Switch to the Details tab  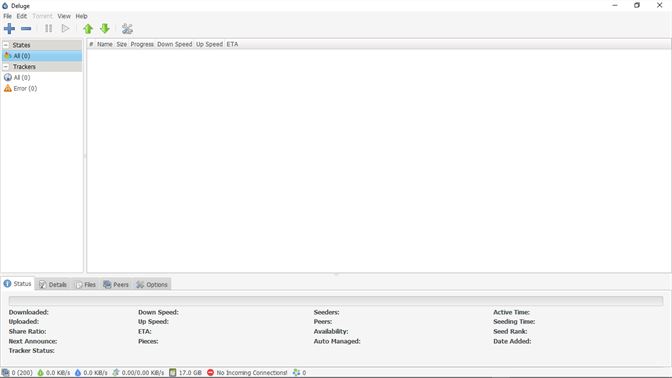tap(53, 285)
